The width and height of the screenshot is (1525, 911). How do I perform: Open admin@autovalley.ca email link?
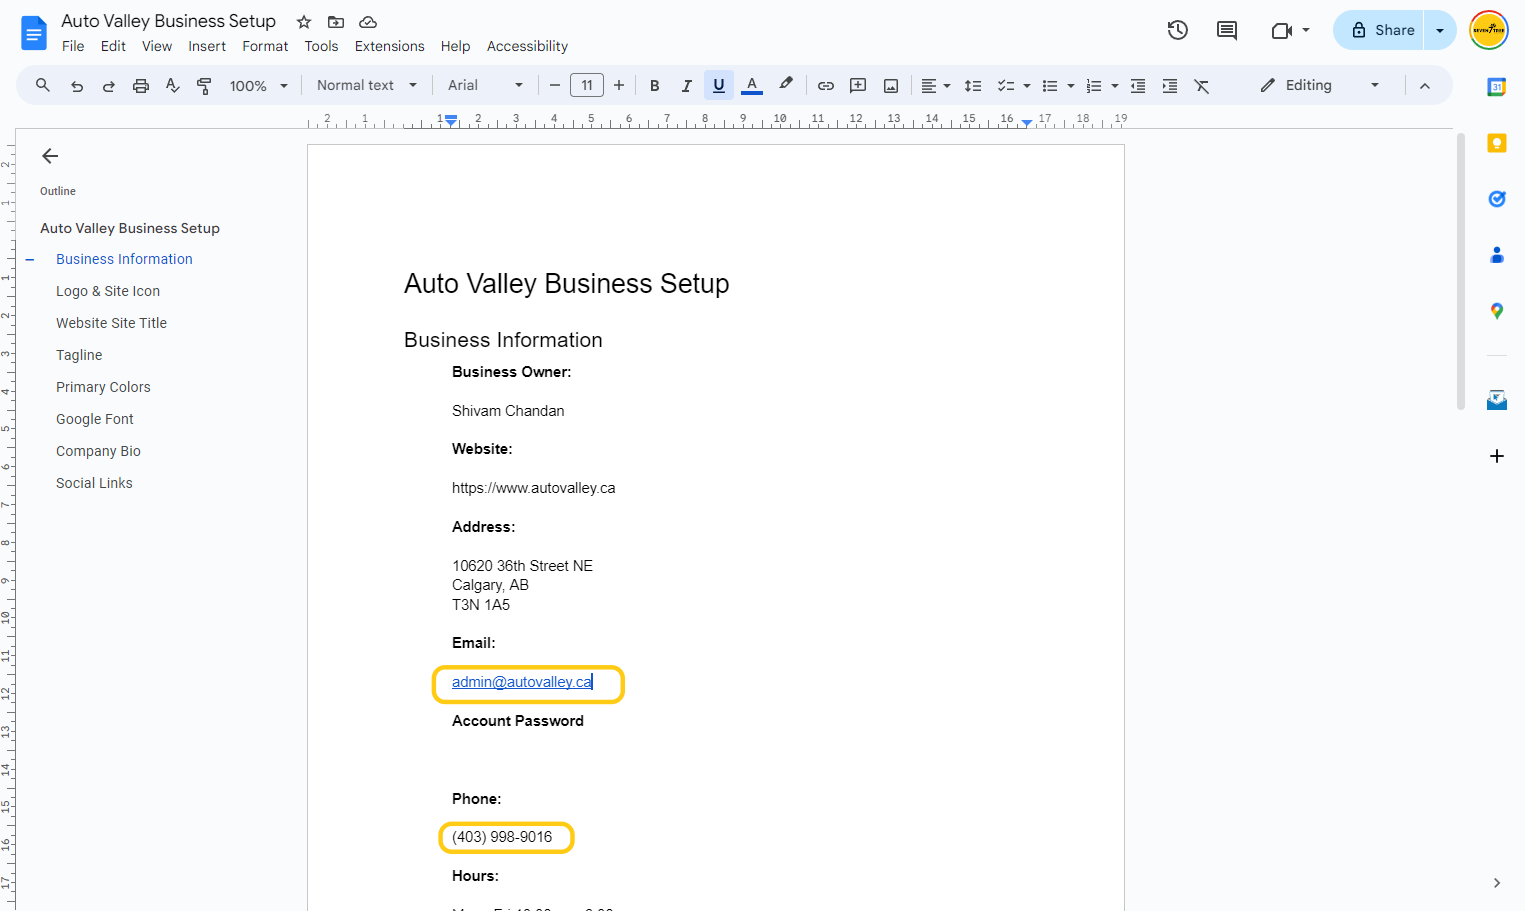(x=522, y=682)
